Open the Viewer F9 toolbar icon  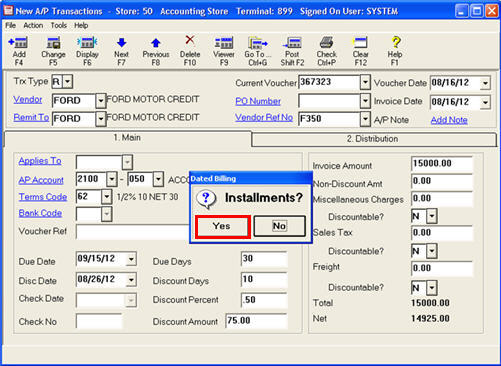coord(224,43)
